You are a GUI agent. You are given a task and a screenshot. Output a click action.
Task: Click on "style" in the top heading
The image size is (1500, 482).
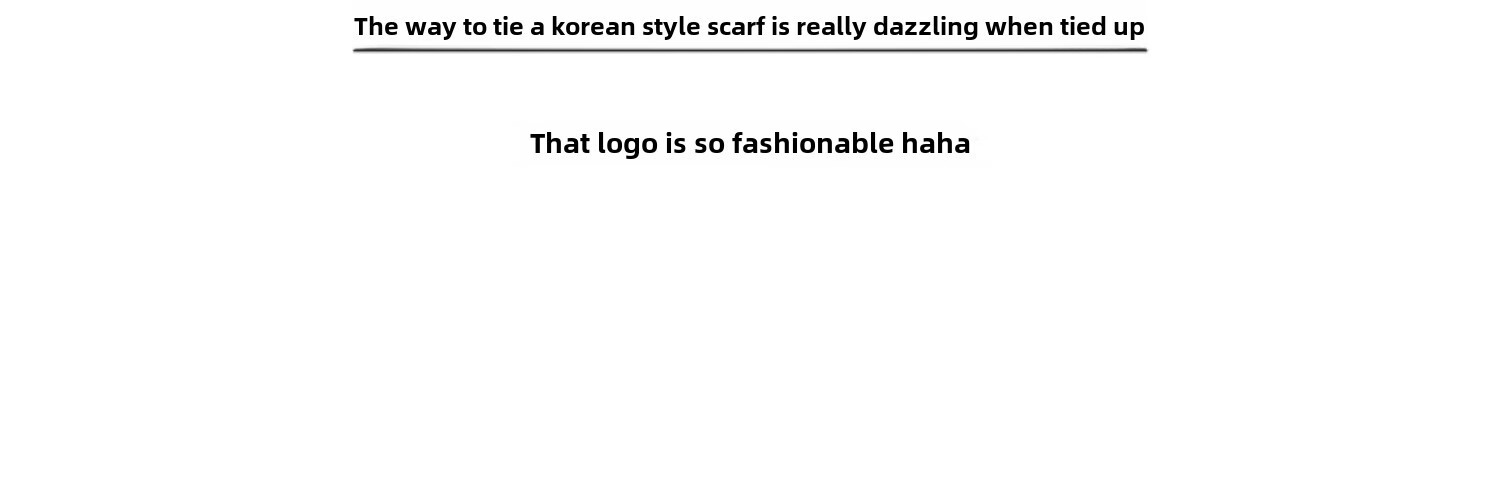671,27
